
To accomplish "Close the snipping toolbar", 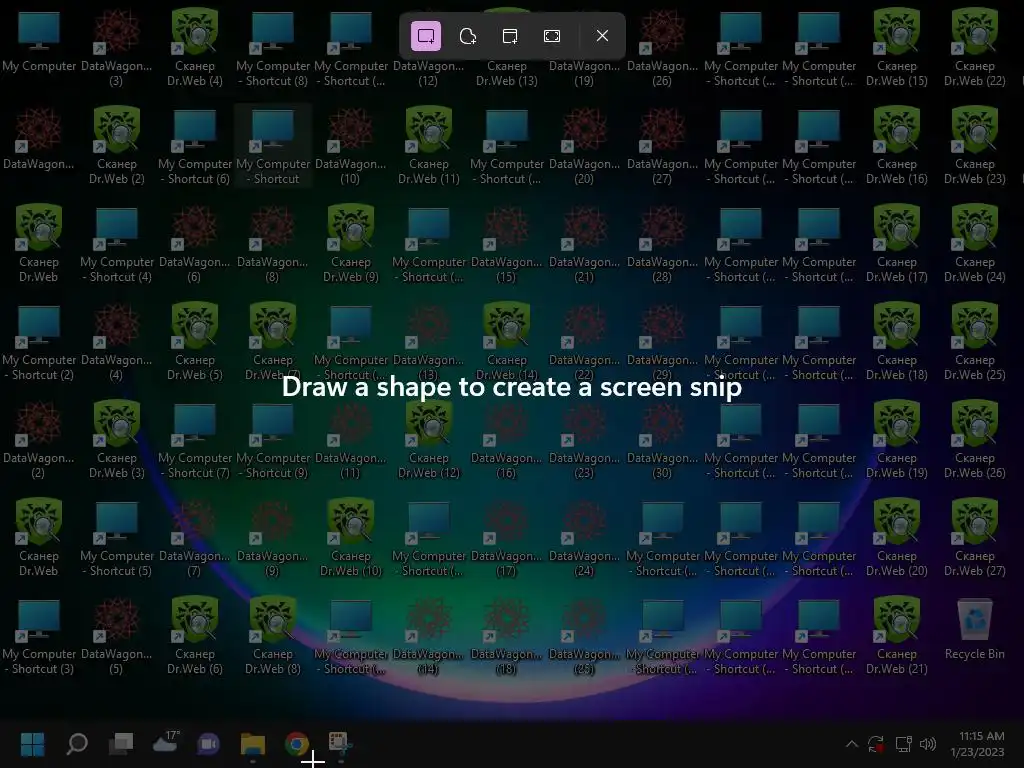I will (602, 36).
